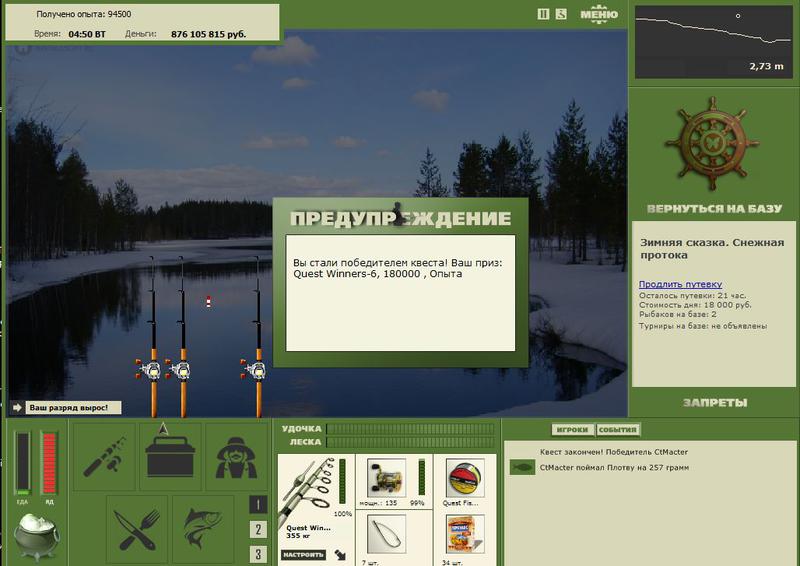Select the reel item thumbnail (мощн. 135)
Viewport: 800px width, 566px height.
pos(386,478)
